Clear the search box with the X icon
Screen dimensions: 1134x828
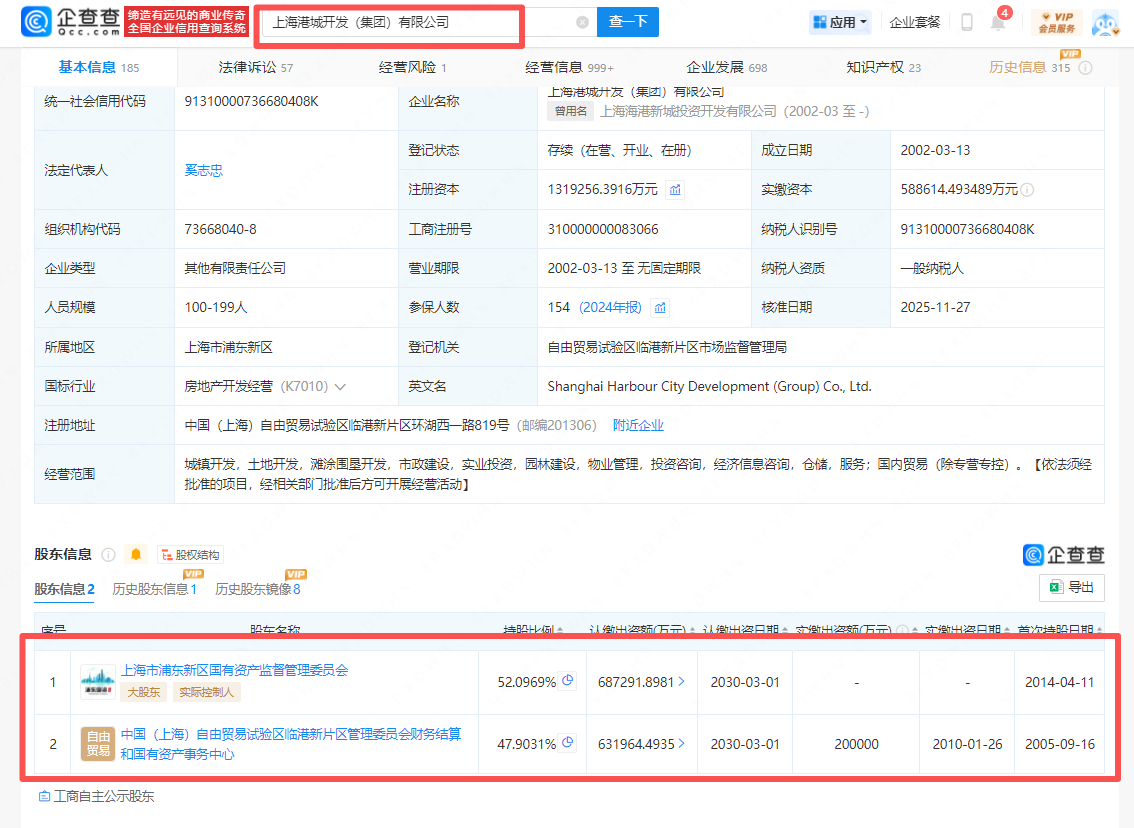(582, 22)
